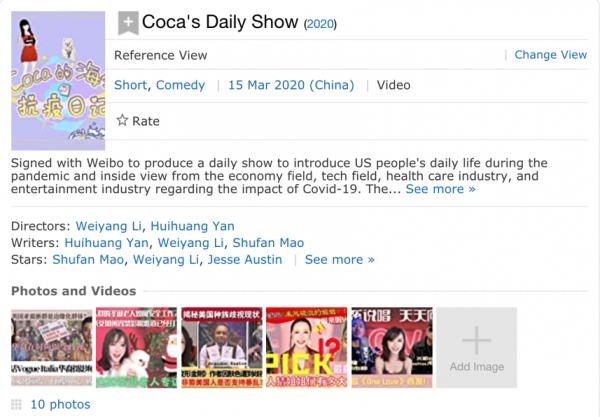Click the 2020 year link next to the title
This screenshot has height=417, width=600.
(320, 24)
